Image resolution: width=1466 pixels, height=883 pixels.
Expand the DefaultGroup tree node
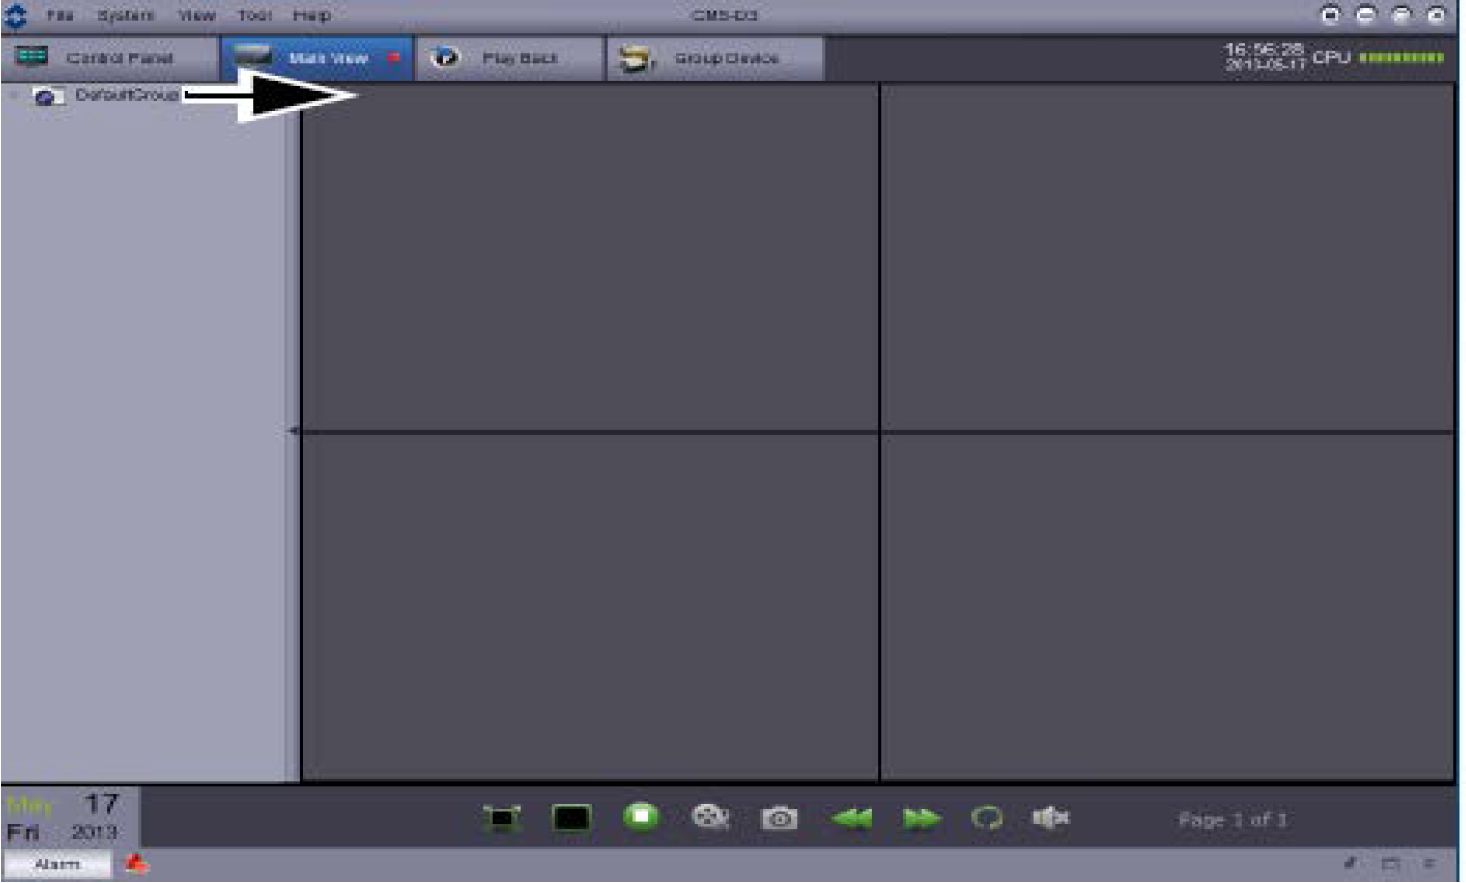pyautogui.click(x=14, y=96)
